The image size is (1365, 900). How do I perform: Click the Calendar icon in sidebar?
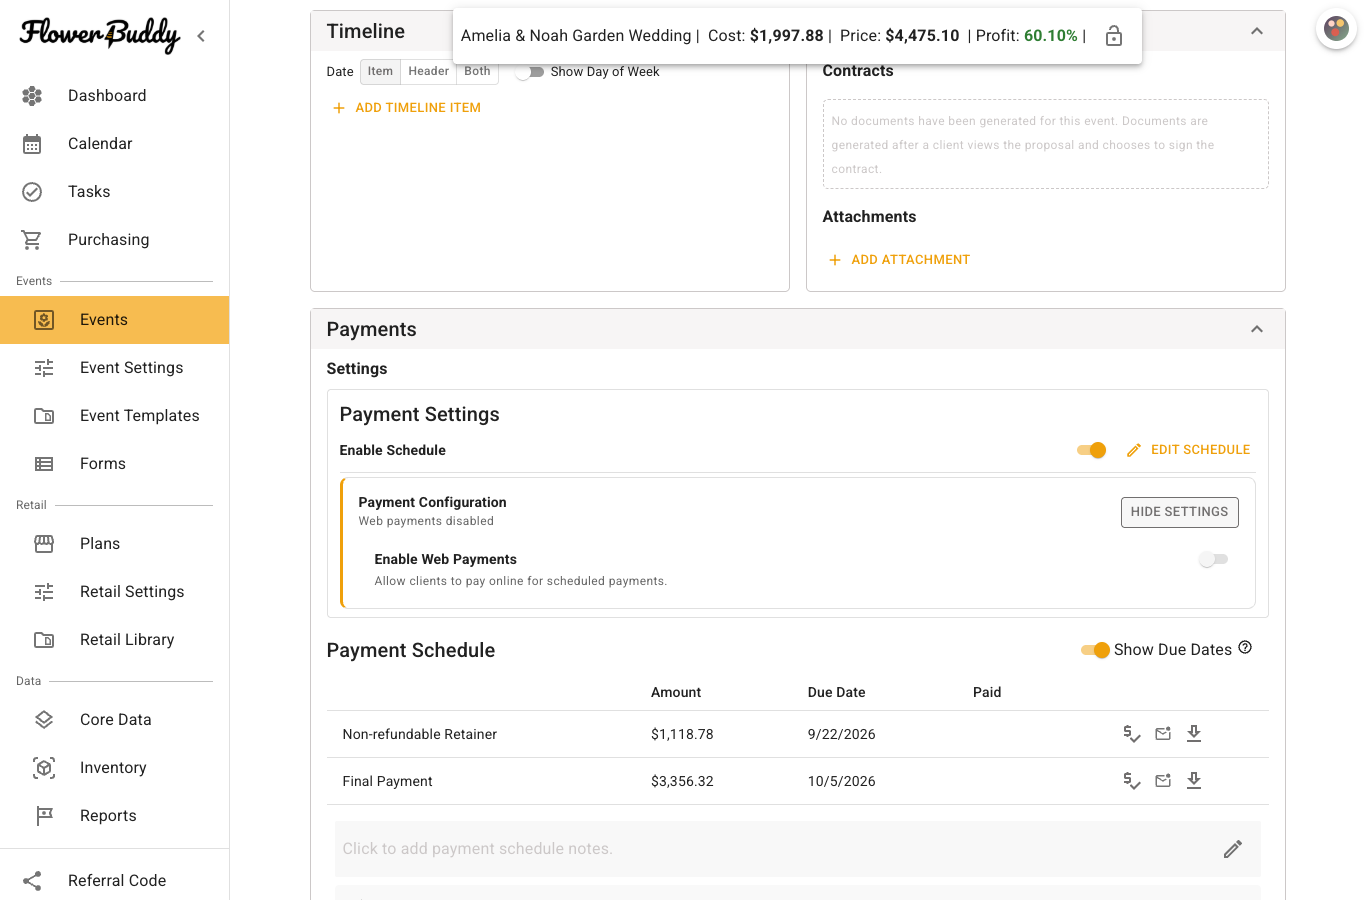pos(32,144)
